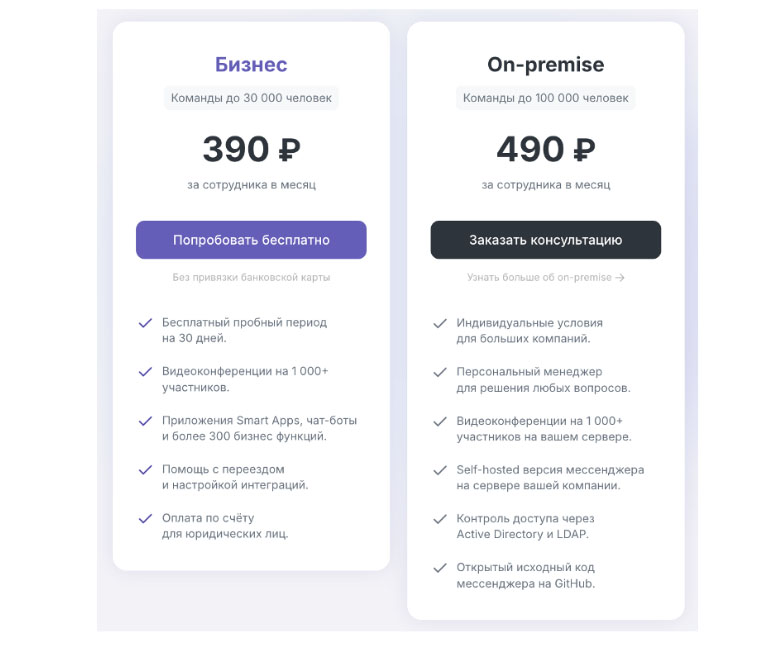Click checkmark next to "Индивидуальные условия"

click(x=439, y=323)
